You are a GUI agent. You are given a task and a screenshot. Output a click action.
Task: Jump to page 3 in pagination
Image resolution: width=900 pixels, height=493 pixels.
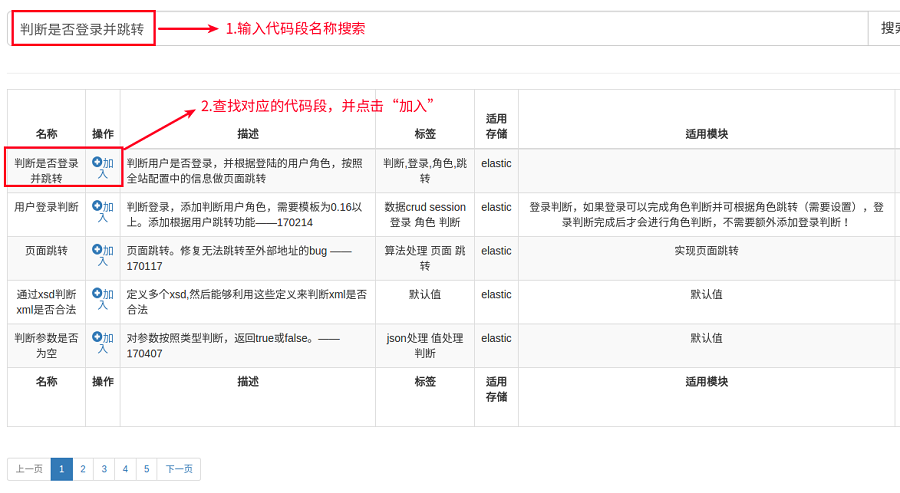104,469
